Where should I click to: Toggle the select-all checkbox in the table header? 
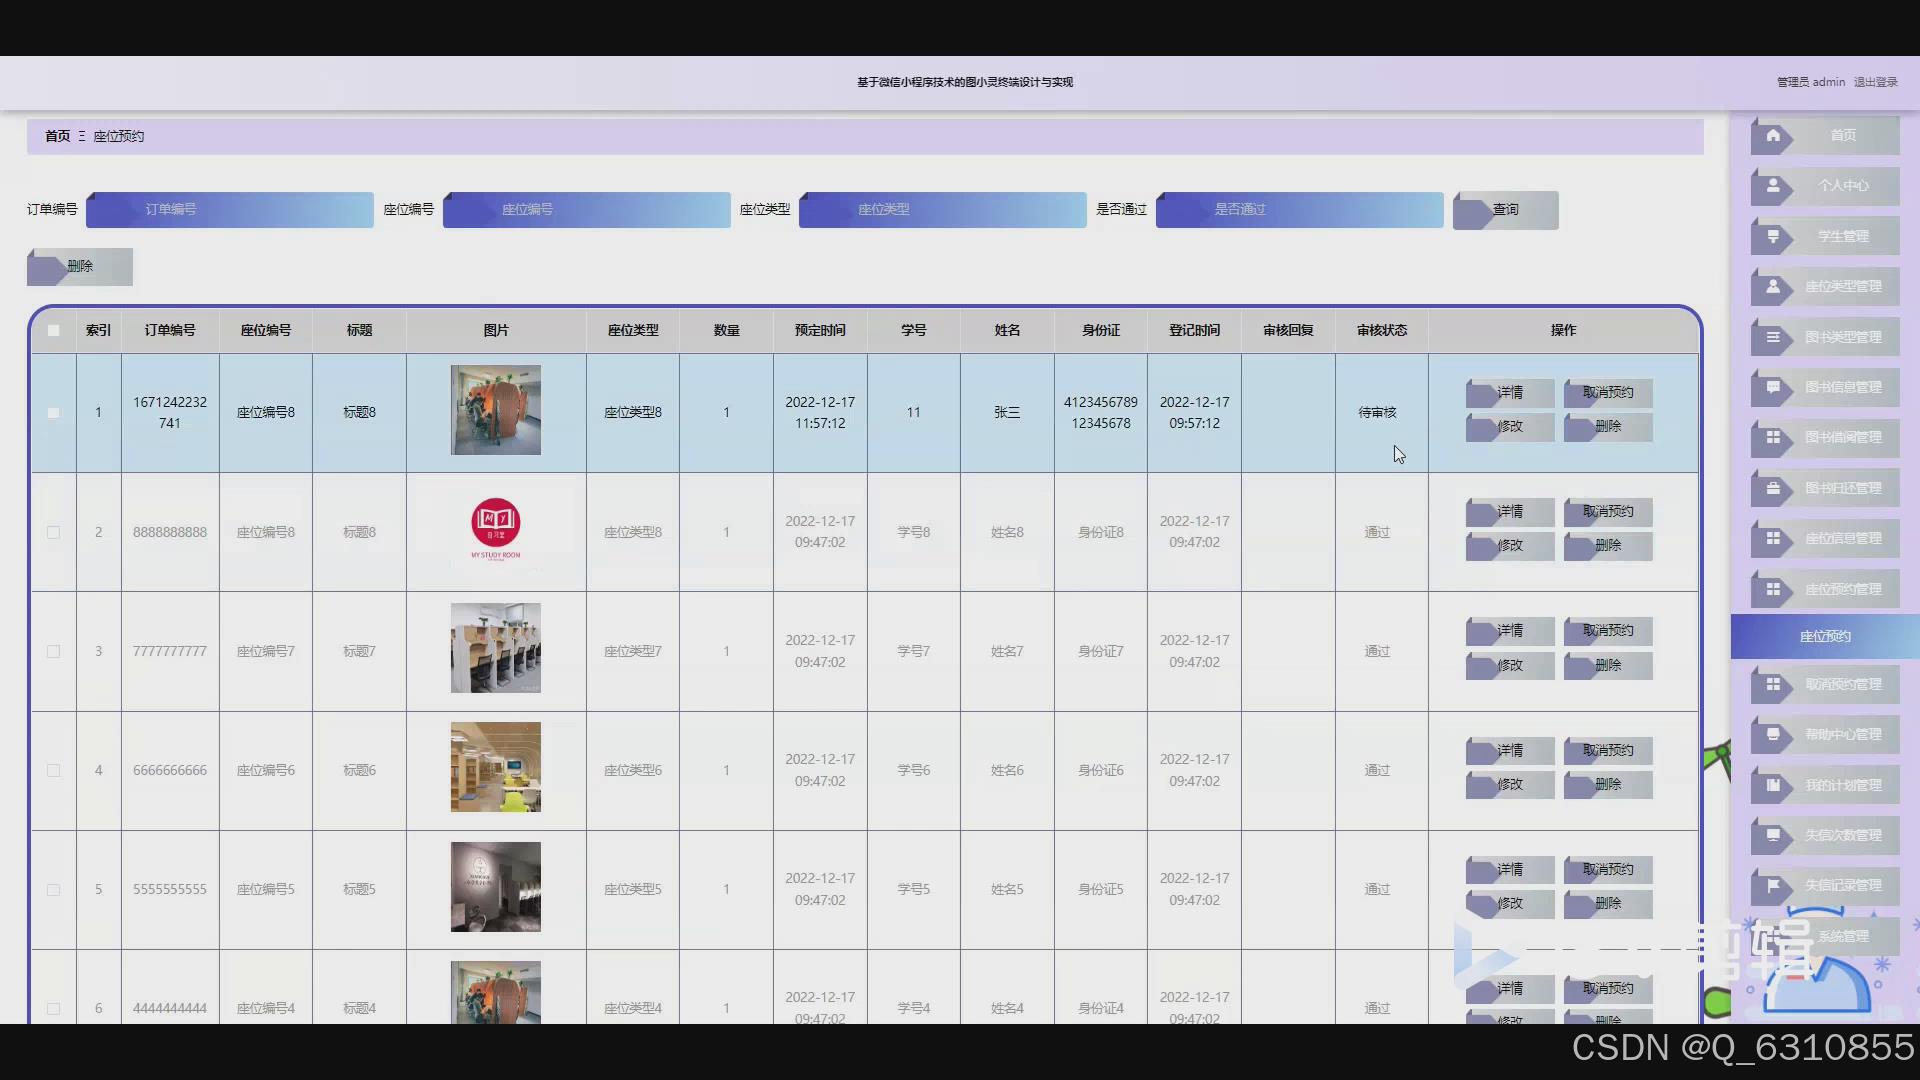(x=54, y=330)
